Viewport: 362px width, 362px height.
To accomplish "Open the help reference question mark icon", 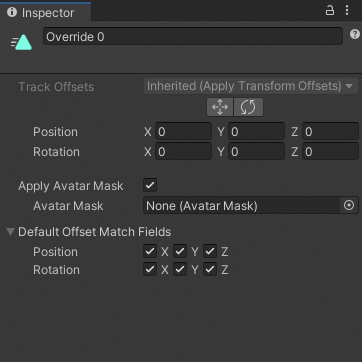I will coord(355,34).
